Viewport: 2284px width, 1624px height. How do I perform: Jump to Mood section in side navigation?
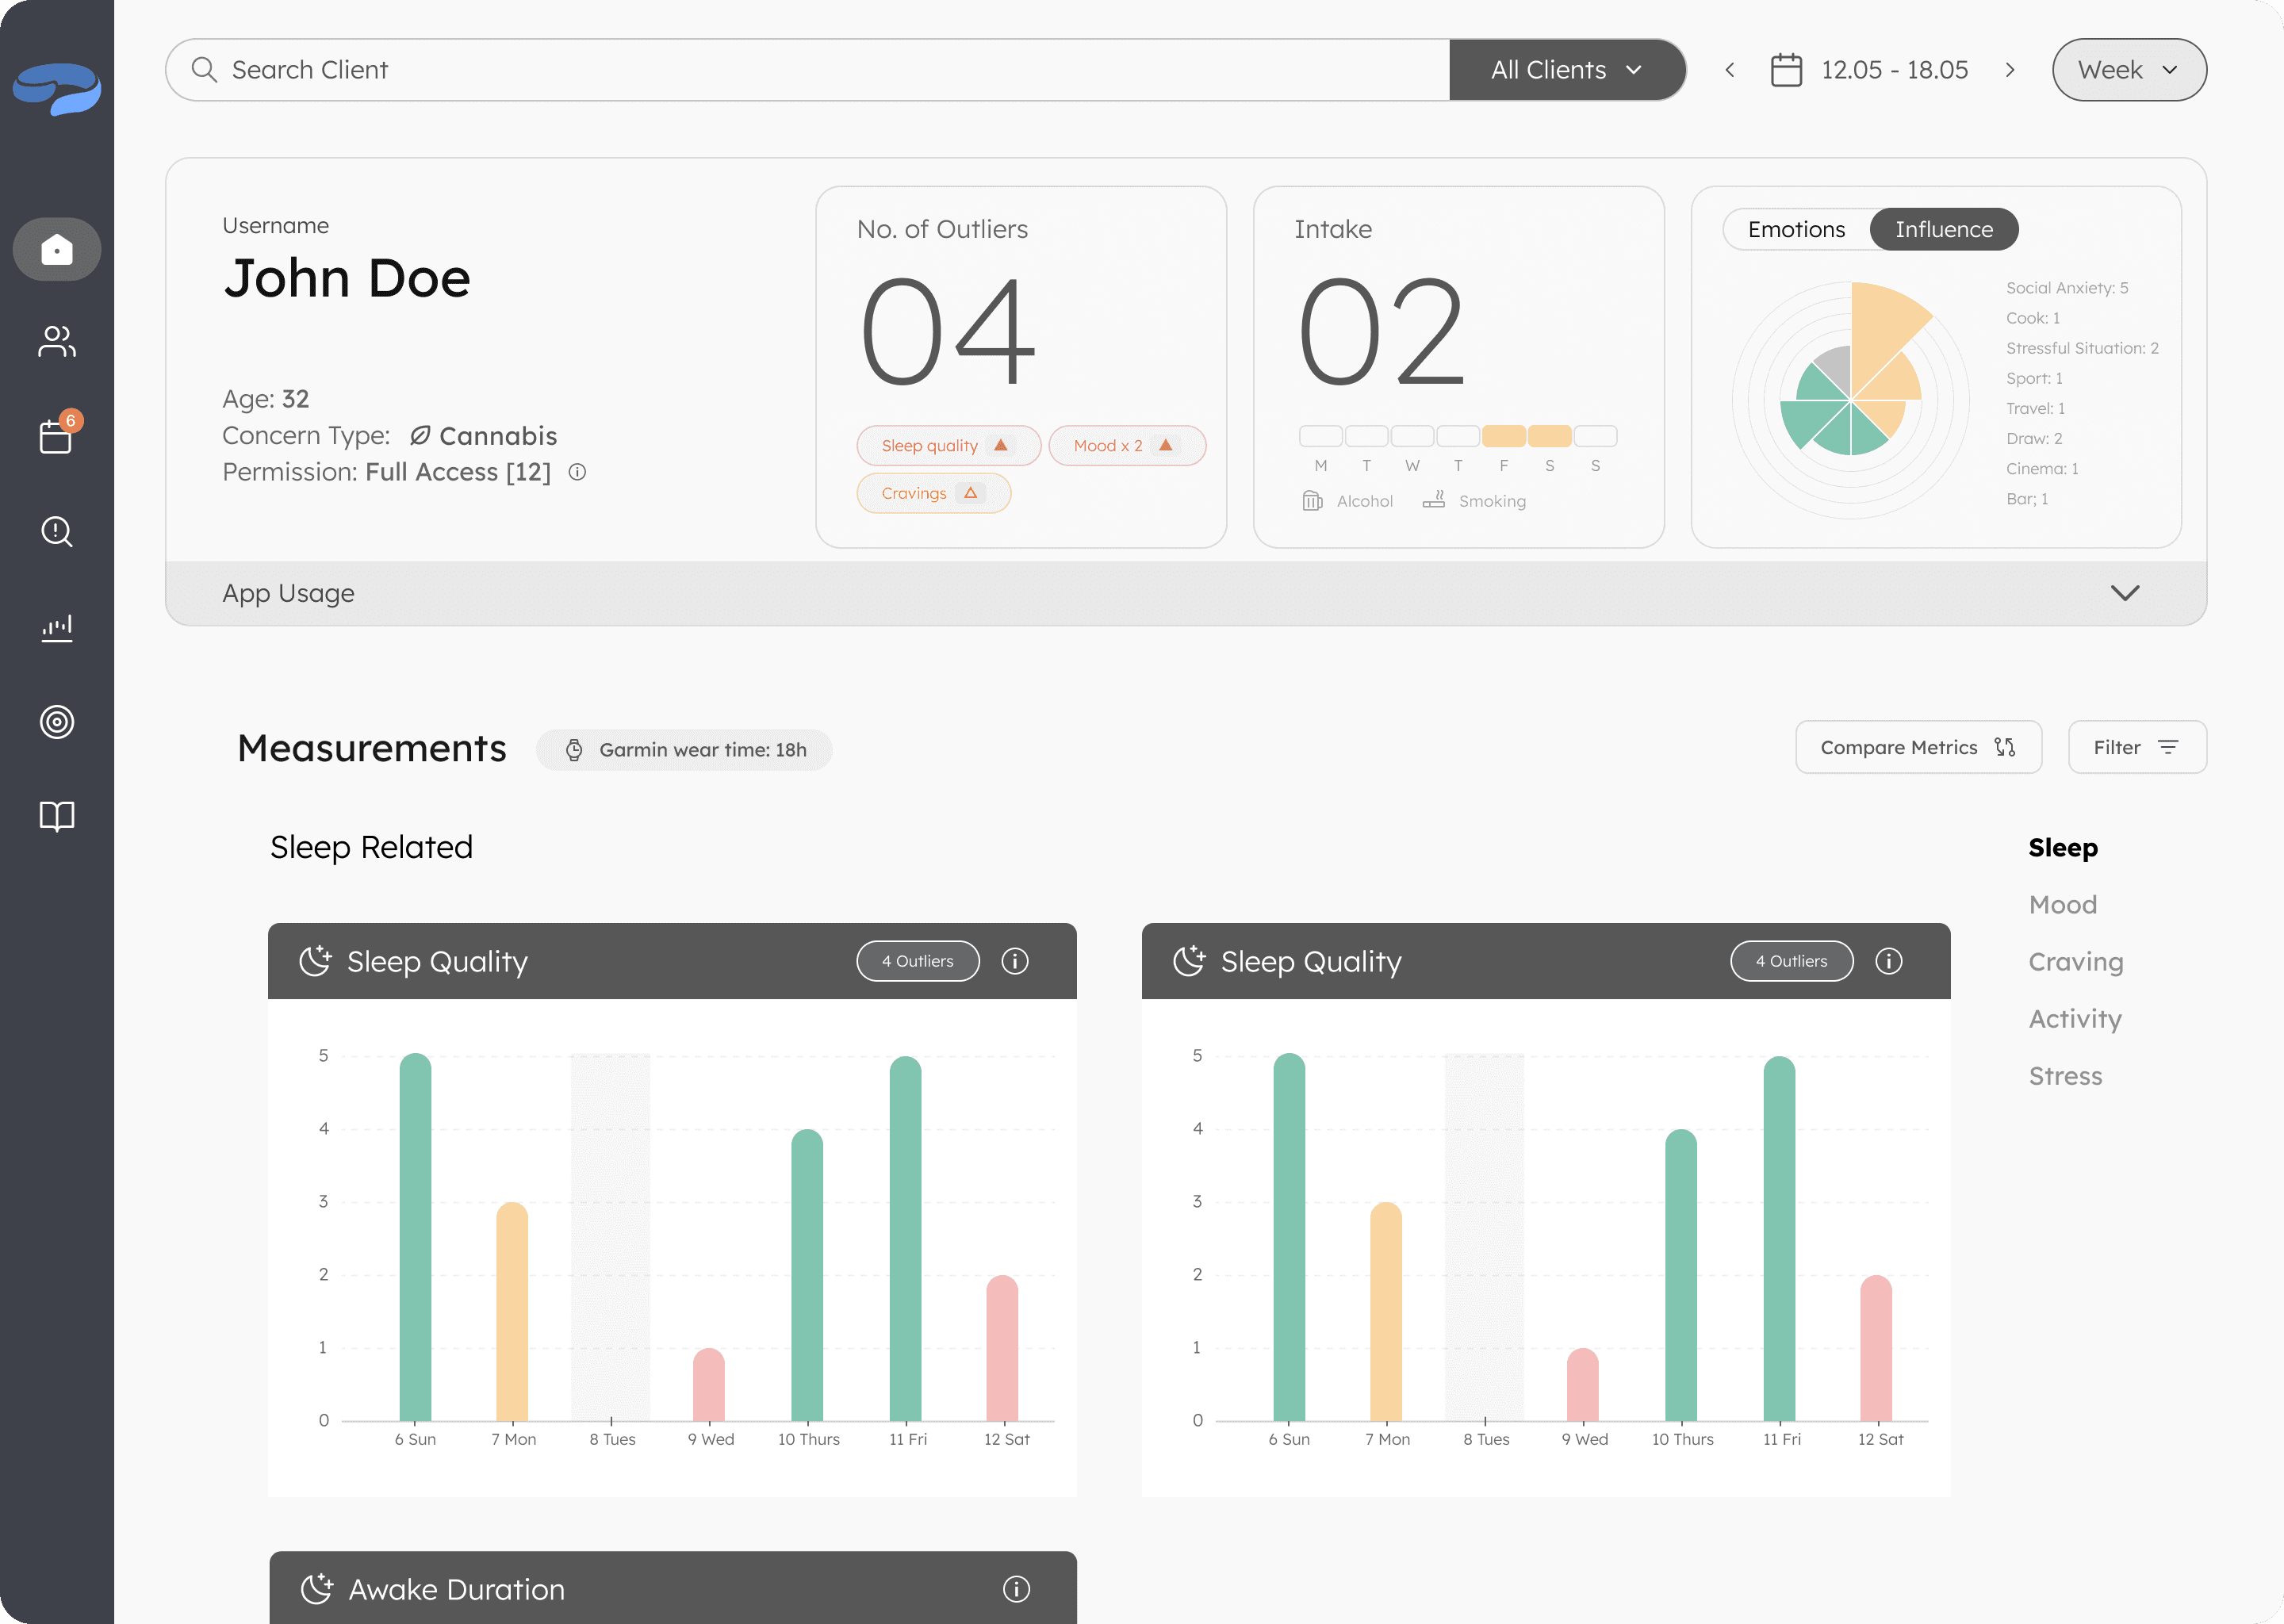pos(2062,905)
